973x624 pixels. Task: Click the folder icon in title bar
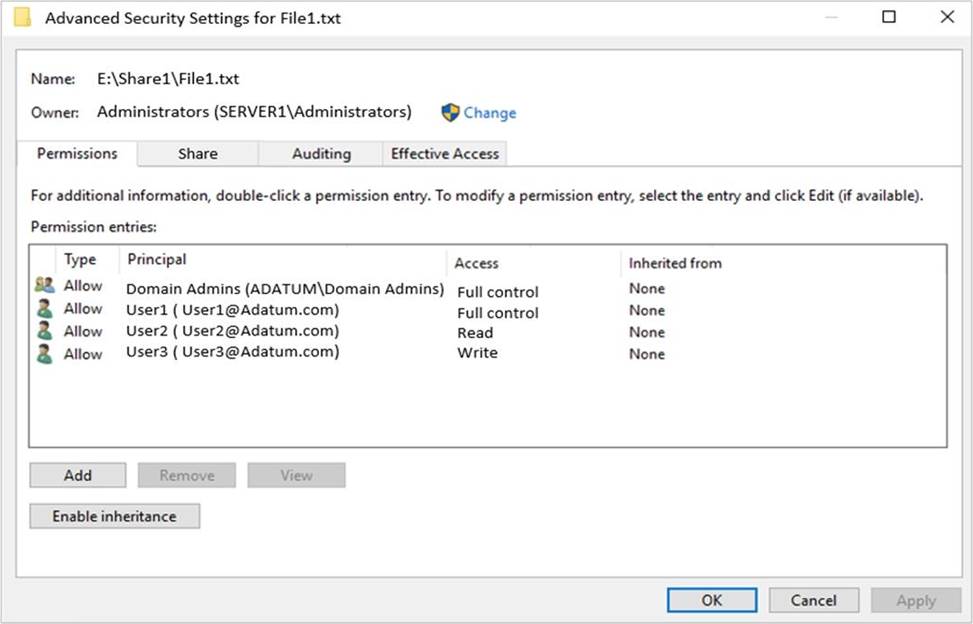pyautogui.click(x=22, y=17)
